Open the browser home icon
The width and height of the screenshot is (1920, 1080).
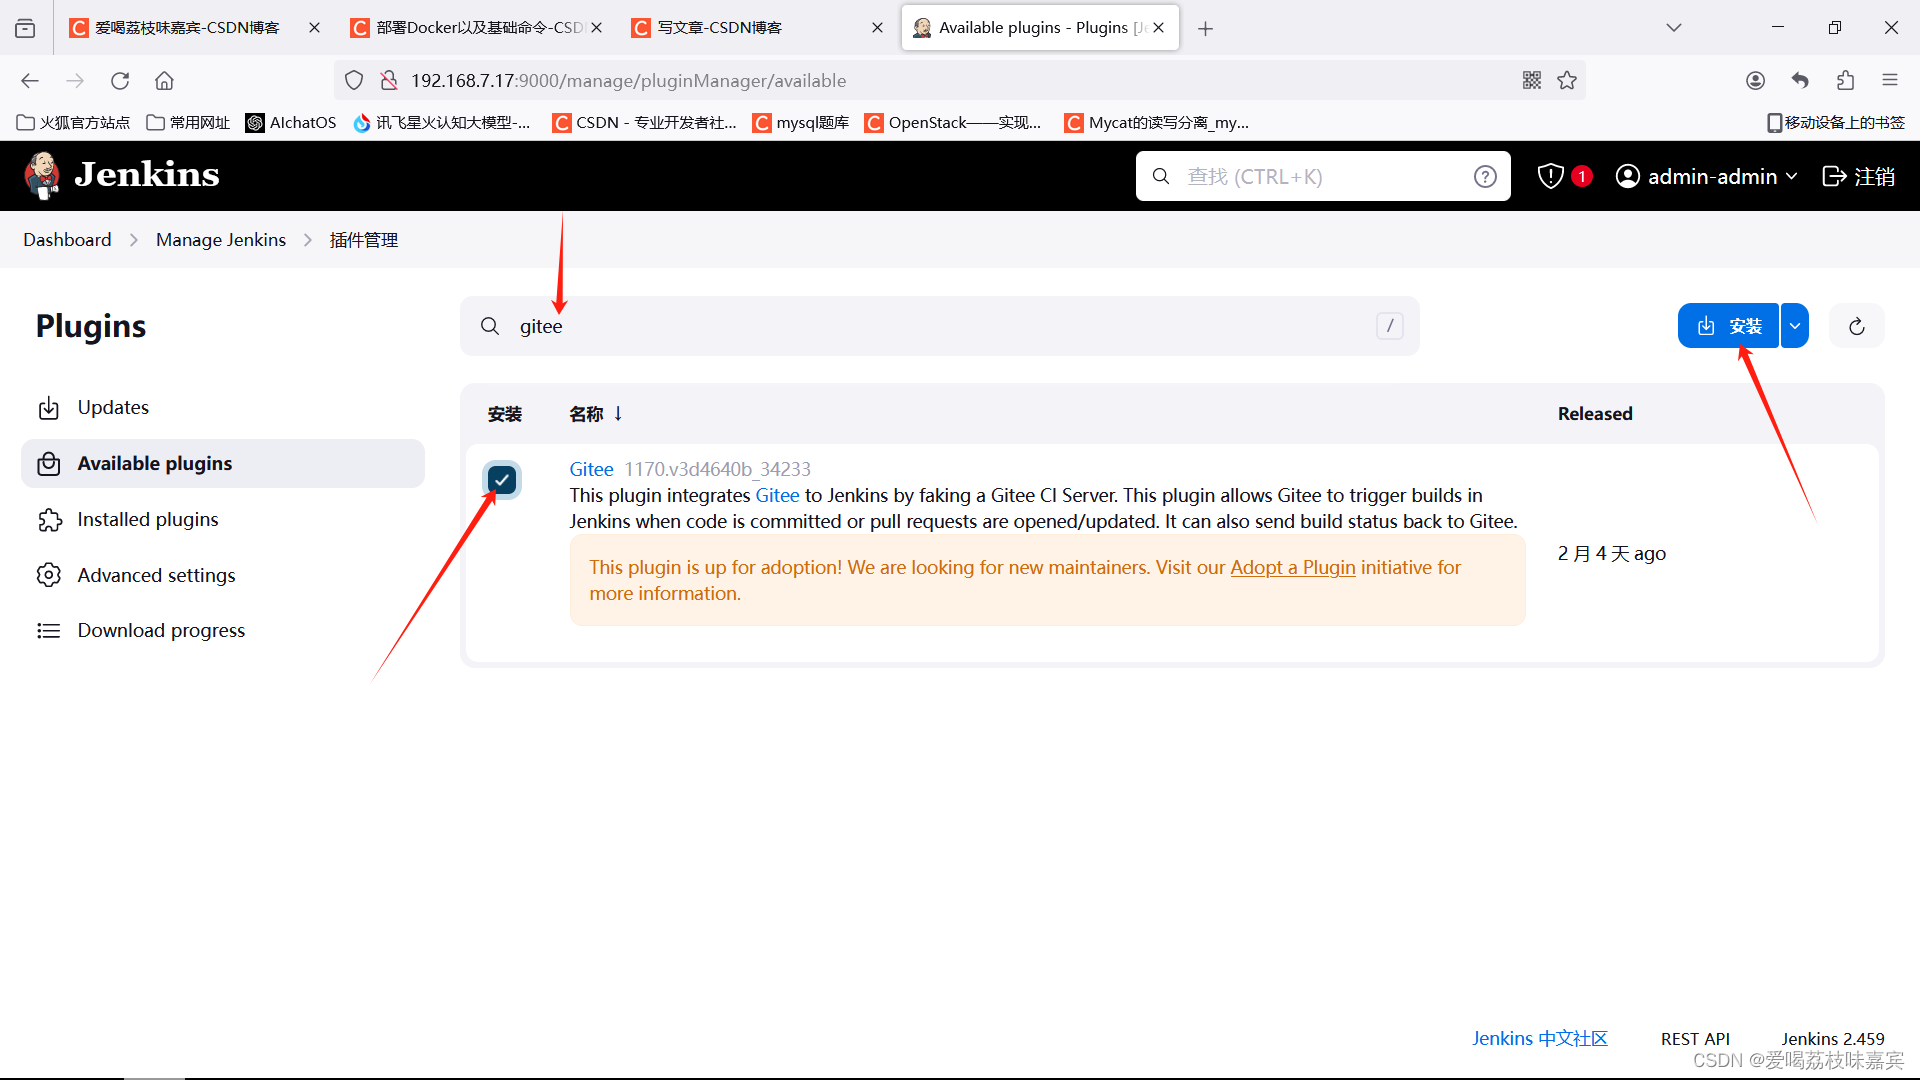click(164, 80)
